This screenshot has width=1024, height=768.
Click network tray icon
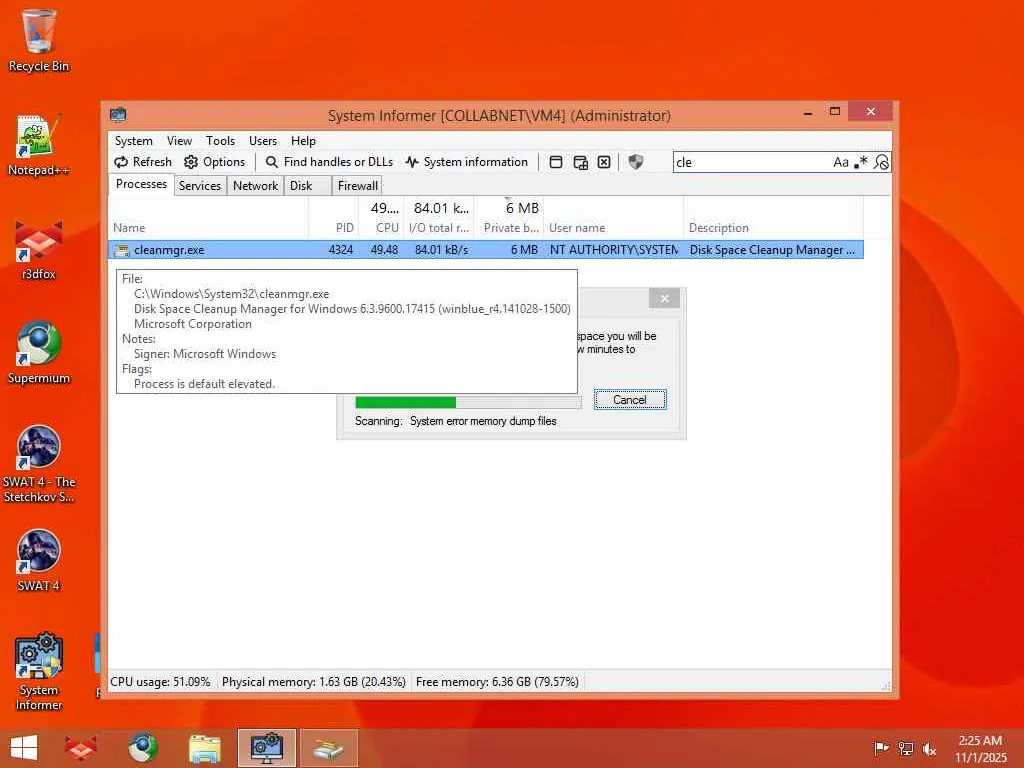tap(905, 748)
